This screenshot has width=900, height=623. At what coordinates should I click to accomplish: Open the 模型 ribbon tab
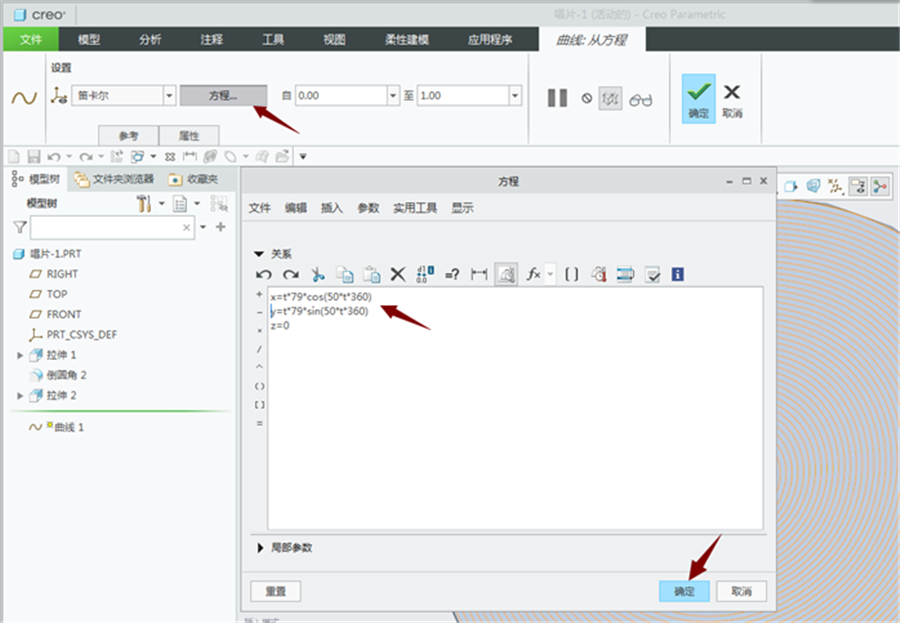[x=89, y=40]
